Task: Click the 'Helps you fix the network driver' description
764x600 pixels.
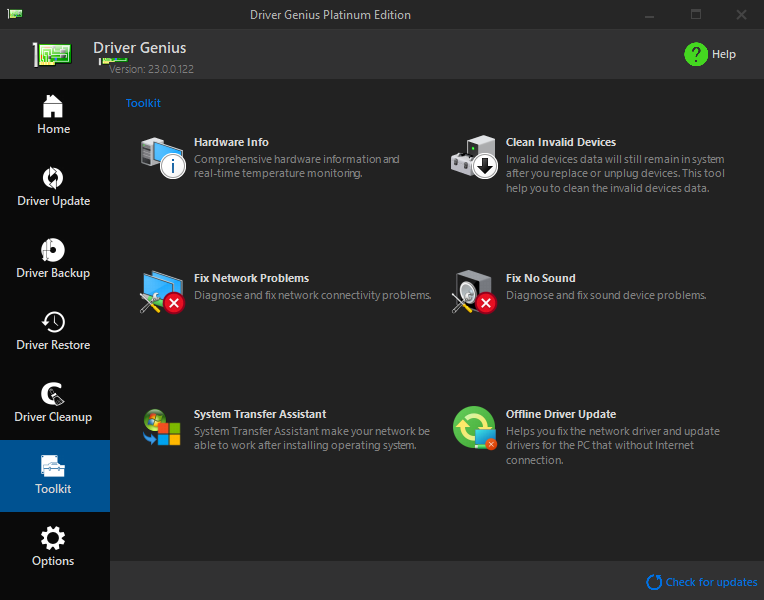Action: [x=612, y=445]
